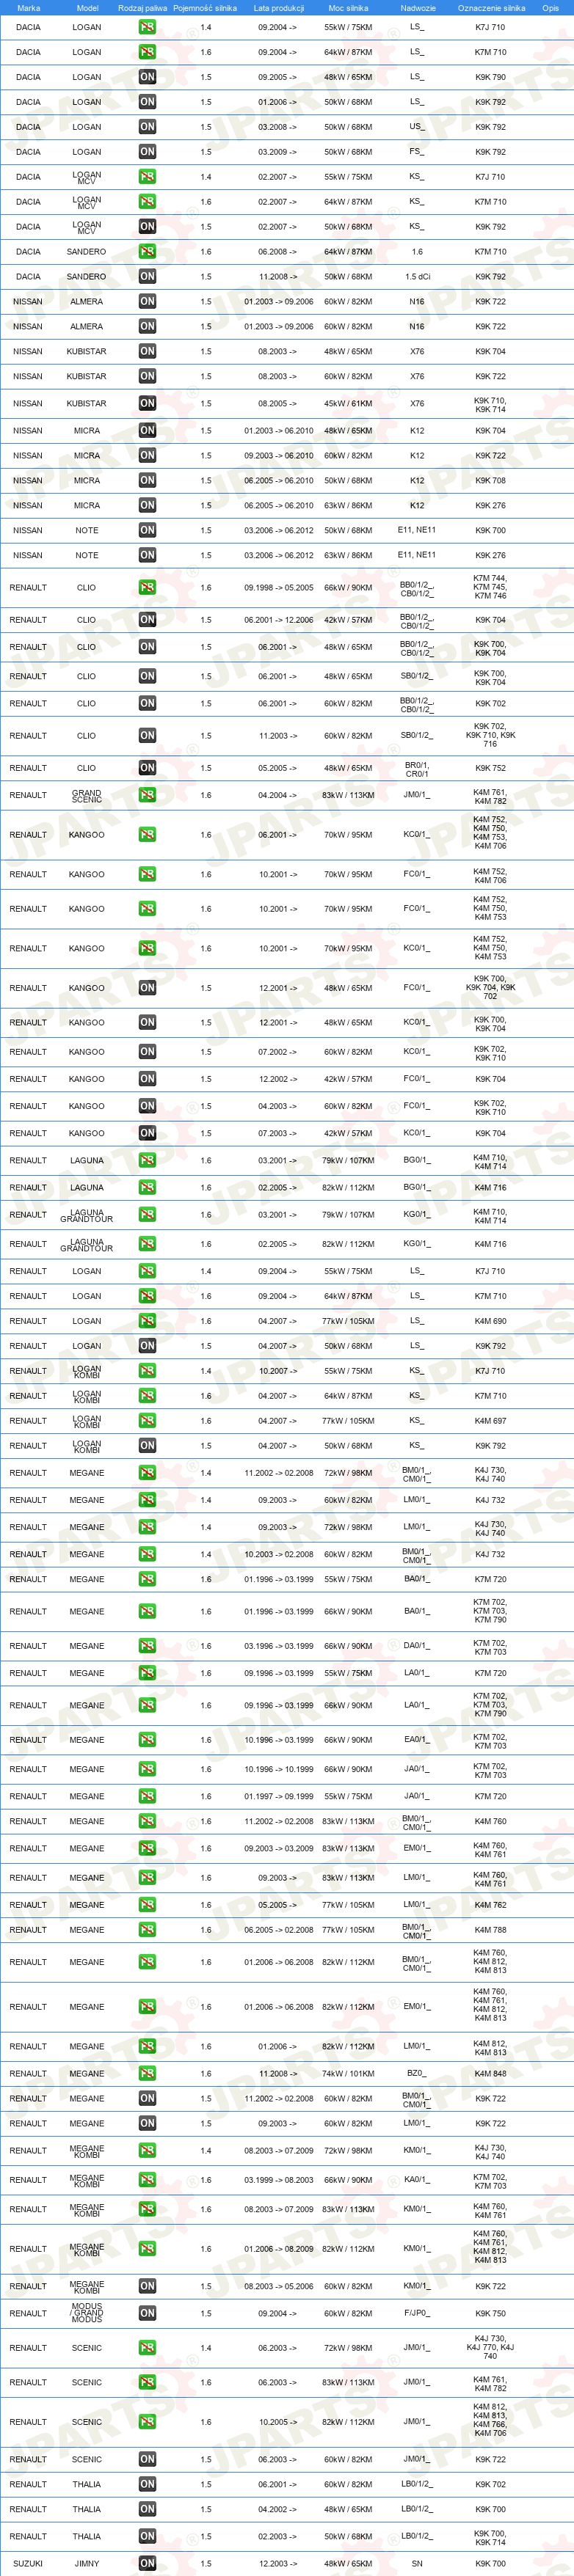Click the petrol icon in the Megane Kombi 03.1999 row
Image resolution: width=574 pixels, height=2576 pixels.
[147, 2179]
